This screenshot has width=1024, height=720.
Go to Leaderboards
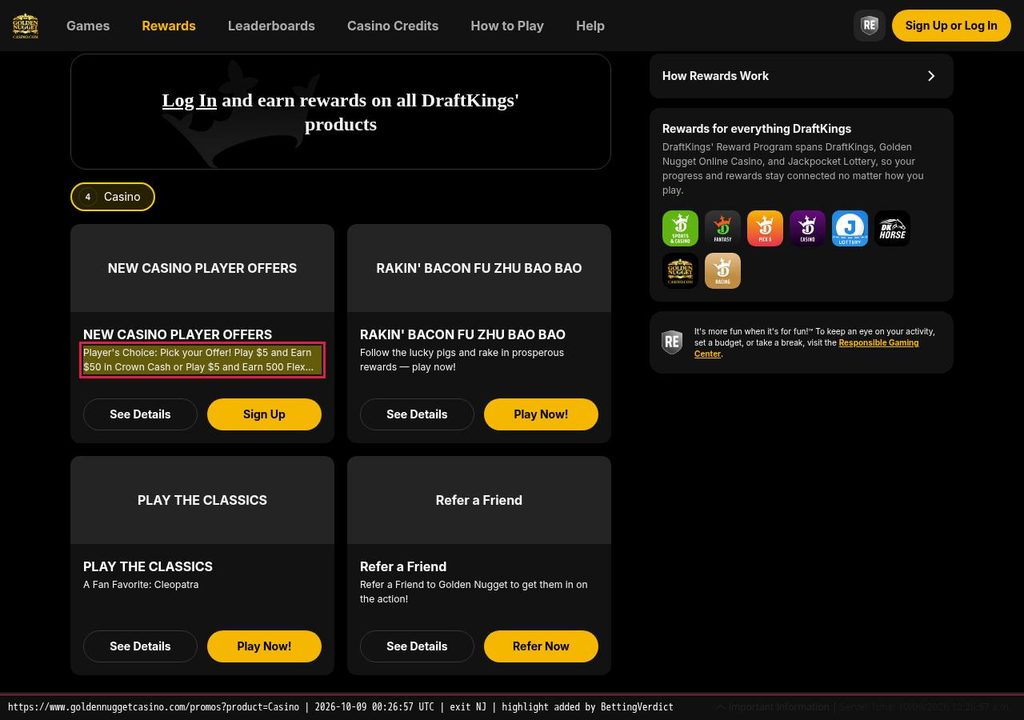(271, 25)
